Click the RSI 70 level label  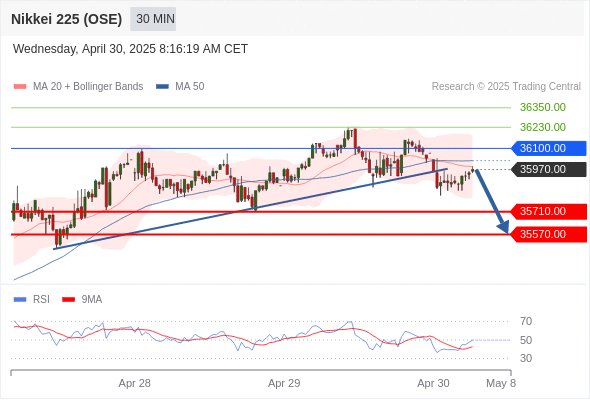[526, 321]
